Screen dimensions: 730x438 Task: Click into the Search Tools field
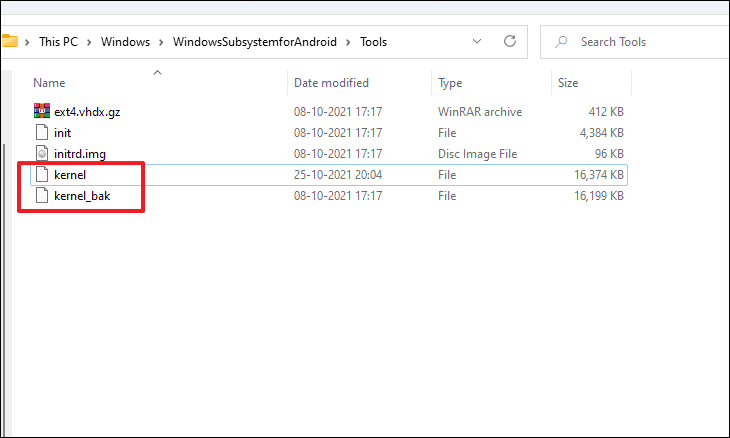pos(635,42)
